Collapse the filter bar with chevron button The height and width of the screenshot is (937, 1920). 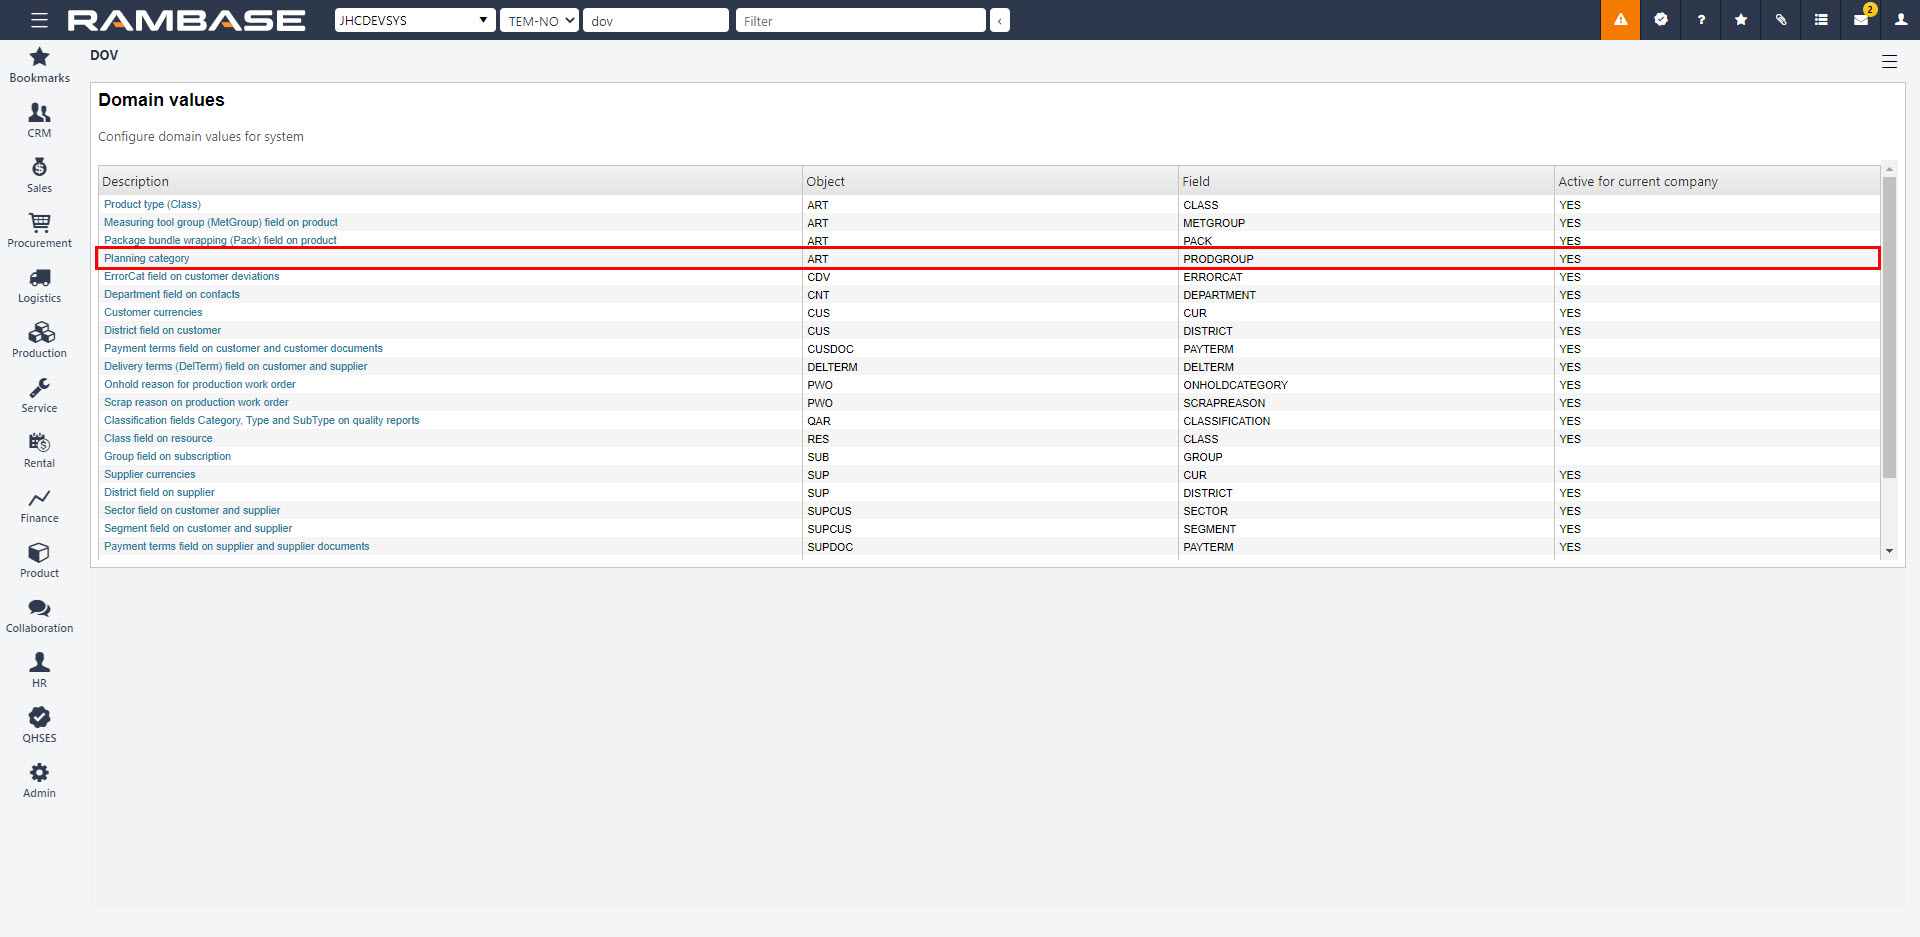click(999, 20)
